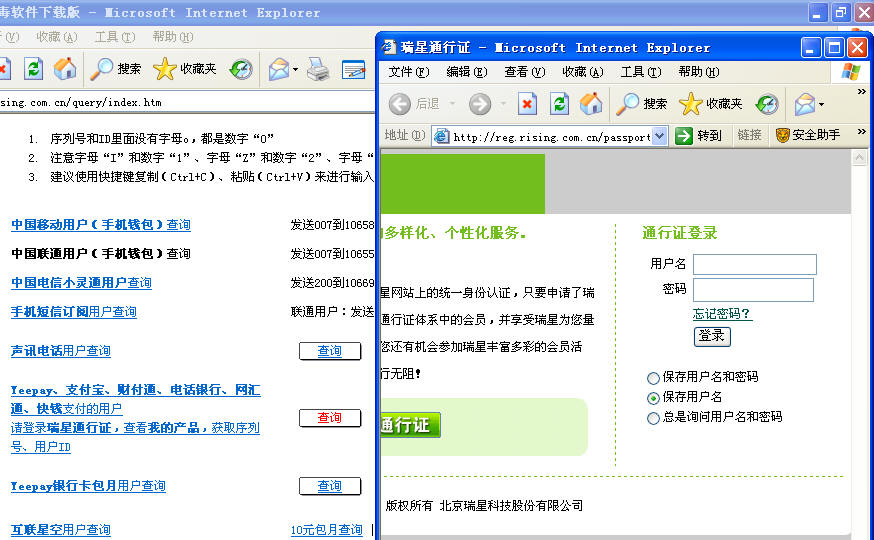Click 忘记密码? link
The image size is (874, 540).
tap(722, 314)
